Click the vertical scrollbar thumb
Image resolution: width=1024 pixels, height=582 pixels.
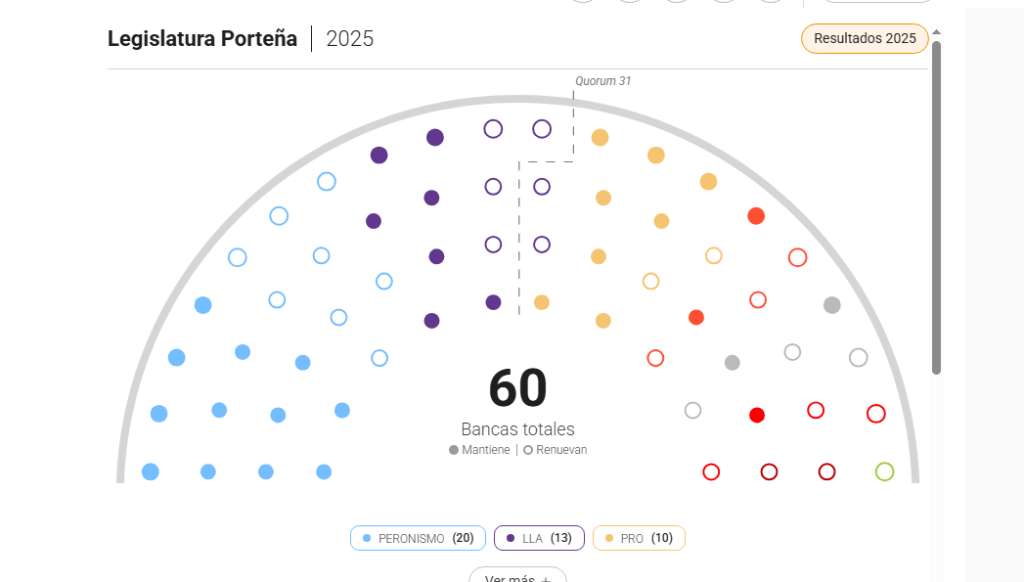pyautogui.click(x=936, y=208)
